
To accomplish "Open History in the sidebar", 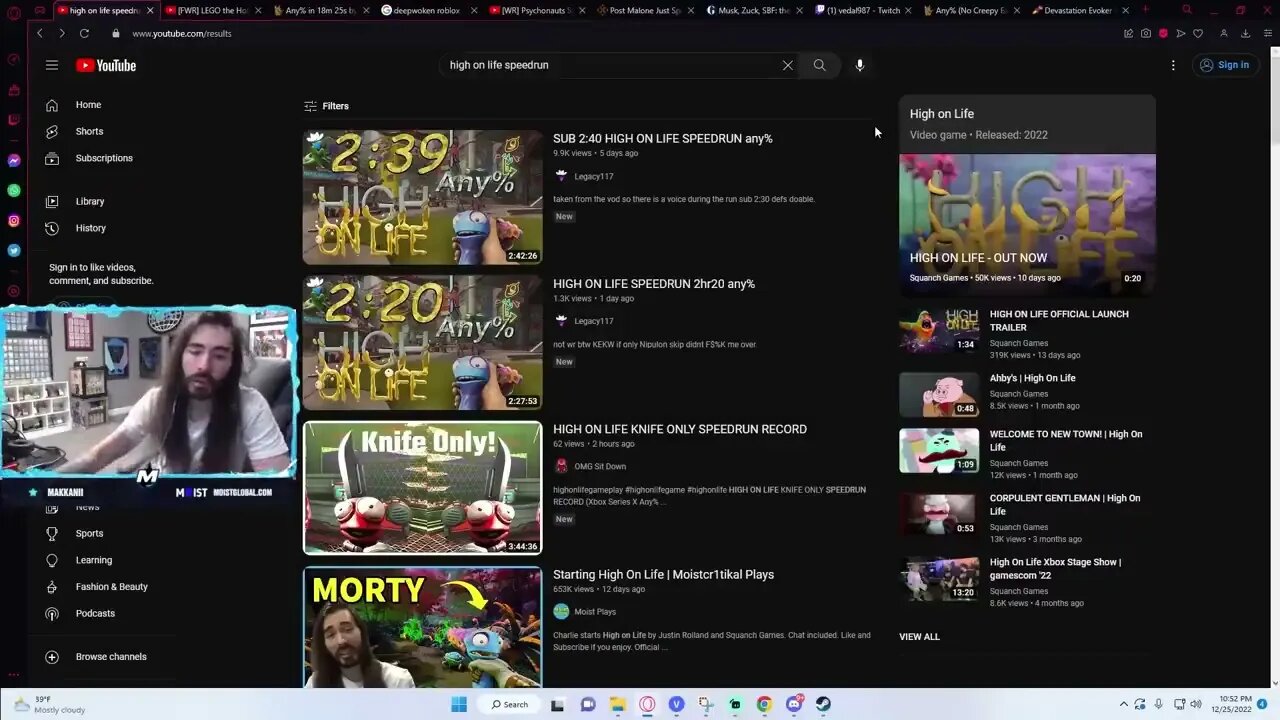I will pos(90,228).
